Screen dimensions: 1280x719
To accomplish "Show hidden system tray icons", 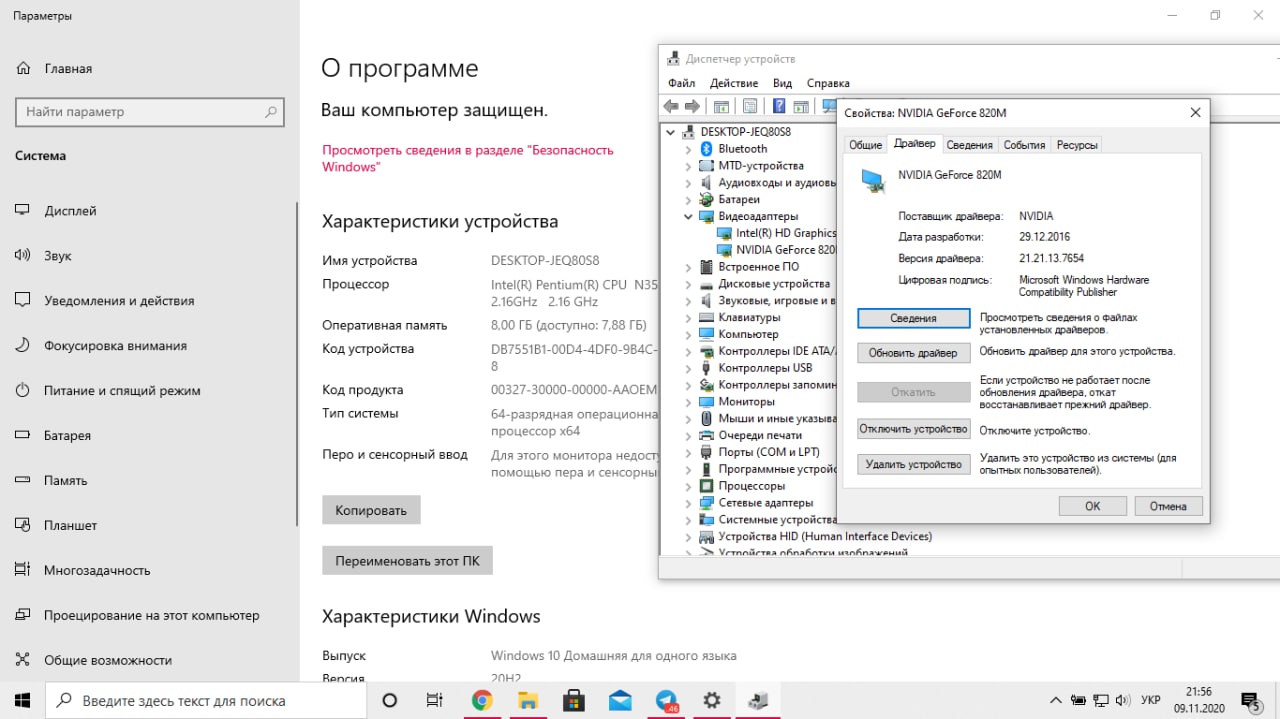I will 1056,700.
